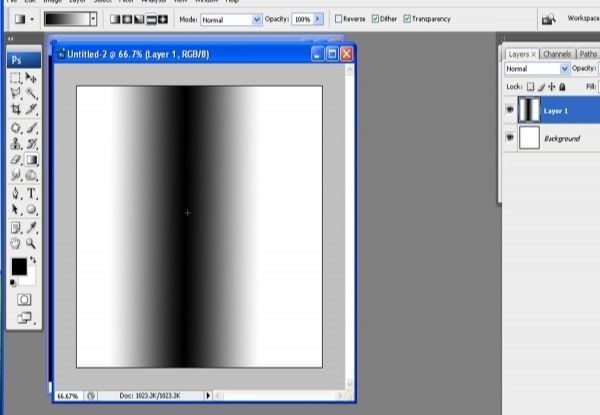Uncheck the Transparency checkbox

pyautogui.click(x=407, y=19)
